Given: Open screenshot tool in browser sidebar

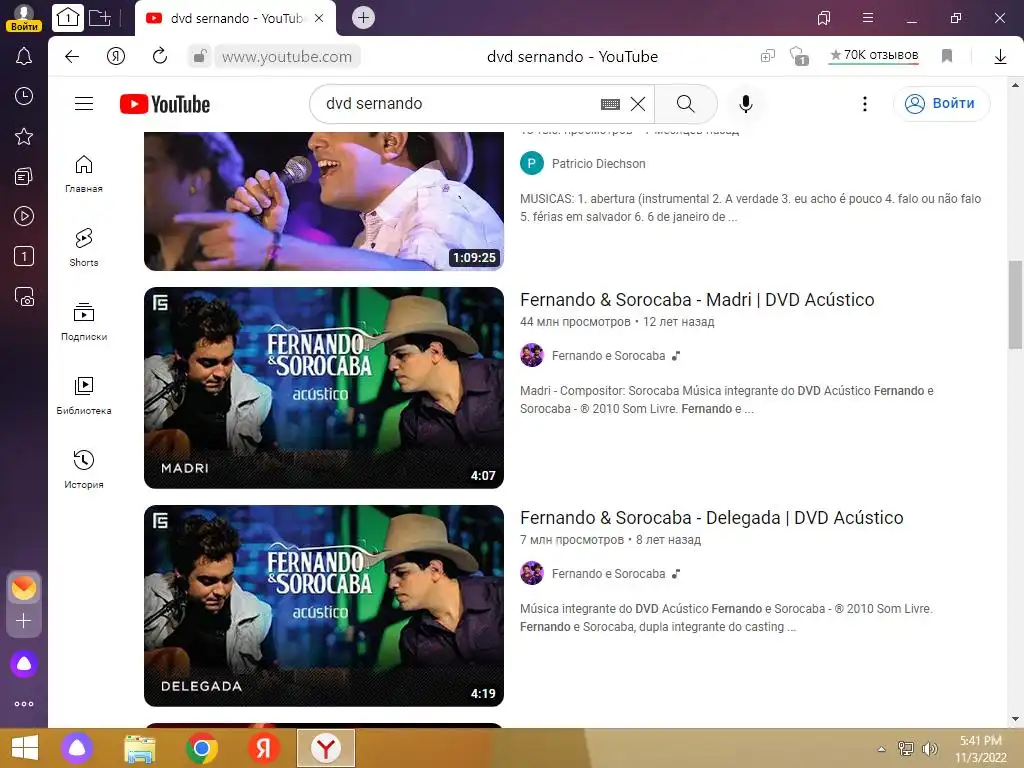Looking at the screenshot, I should point(24,296).
